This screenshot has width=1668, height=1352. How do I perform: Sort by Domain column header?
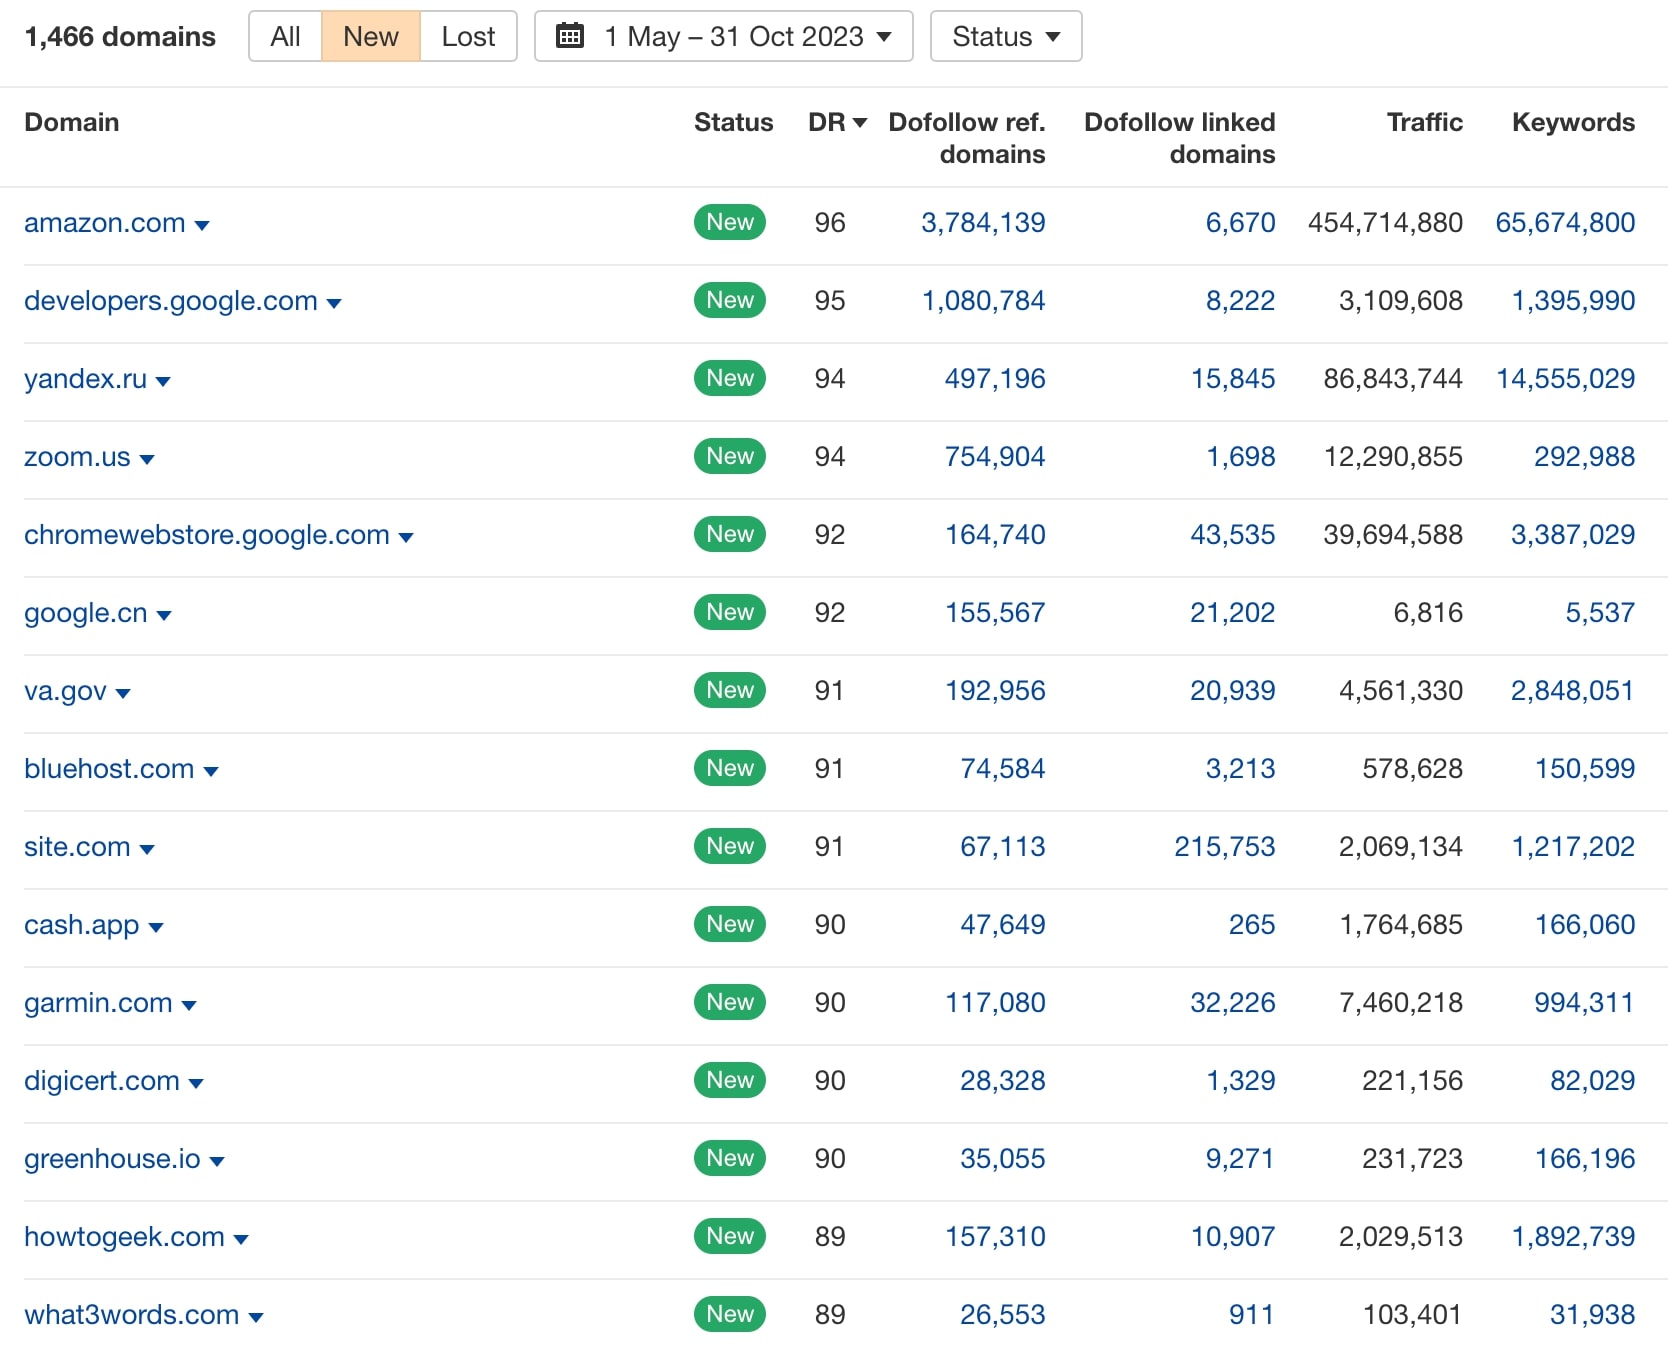pos(72,122)
